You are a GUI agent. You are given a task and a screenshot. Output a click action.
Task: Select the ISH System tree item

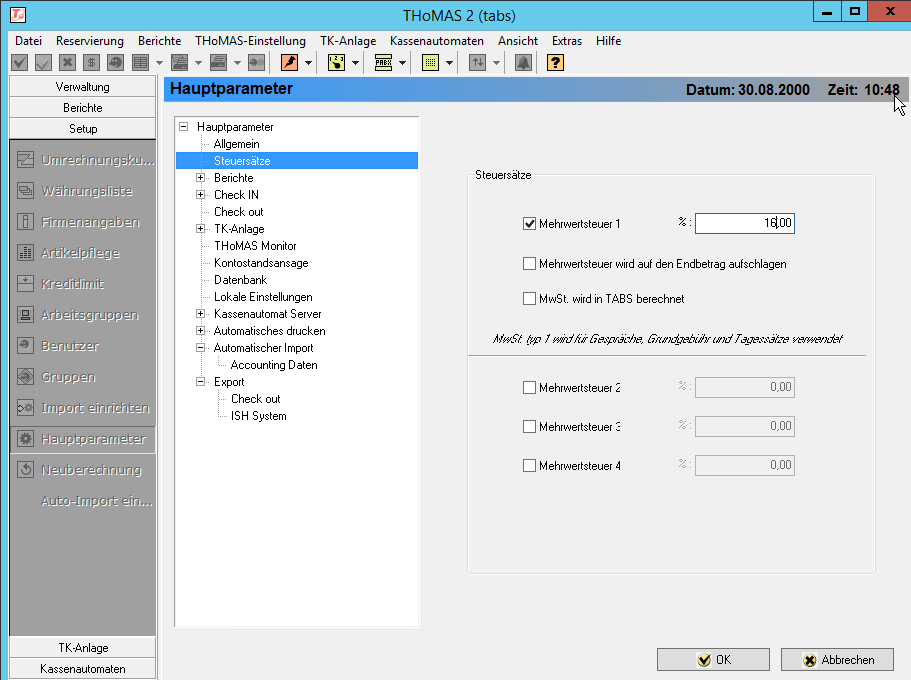pos(259,416)
